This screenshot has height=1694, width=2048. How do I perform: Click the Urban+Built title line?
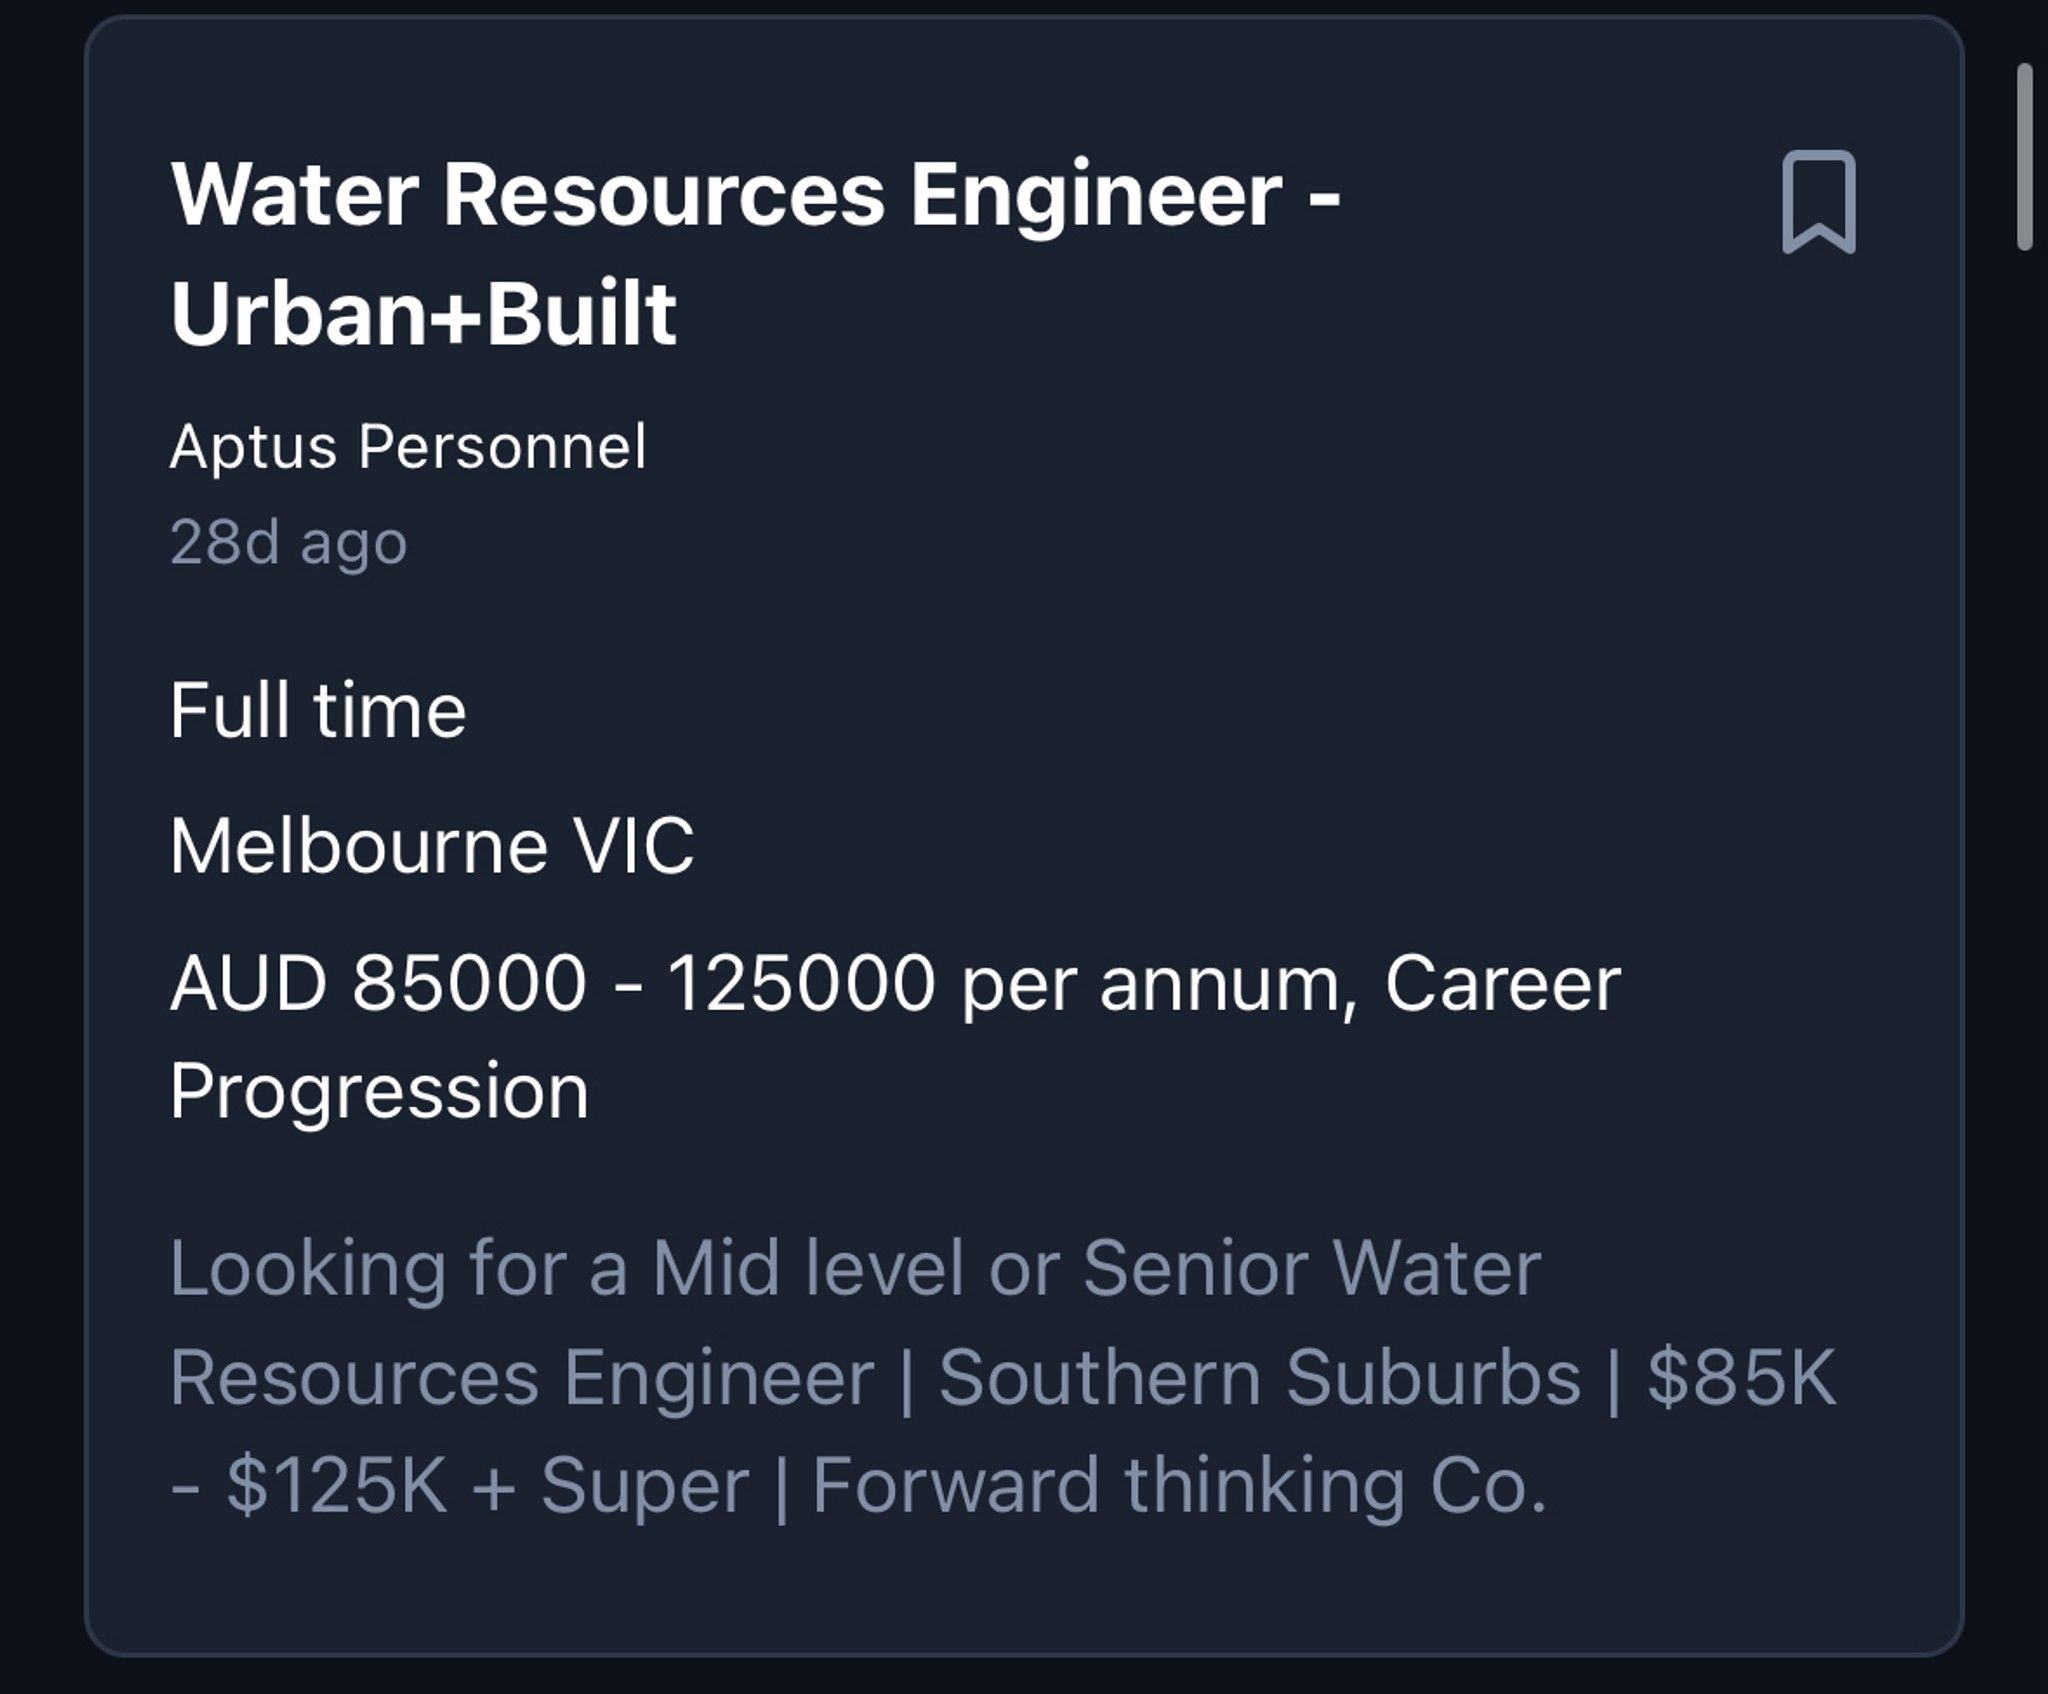[x=423, y=313]
